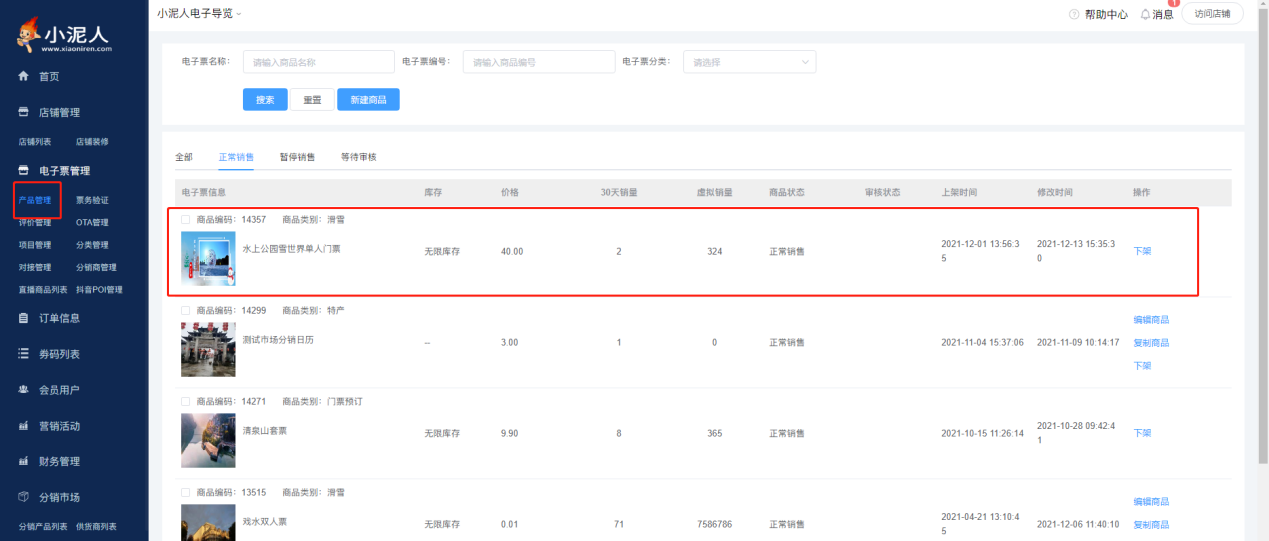Viewport: 1269px width, 541px height.
Task: Open notifications via the 消息 bell icon
Action: point(1145,14)
